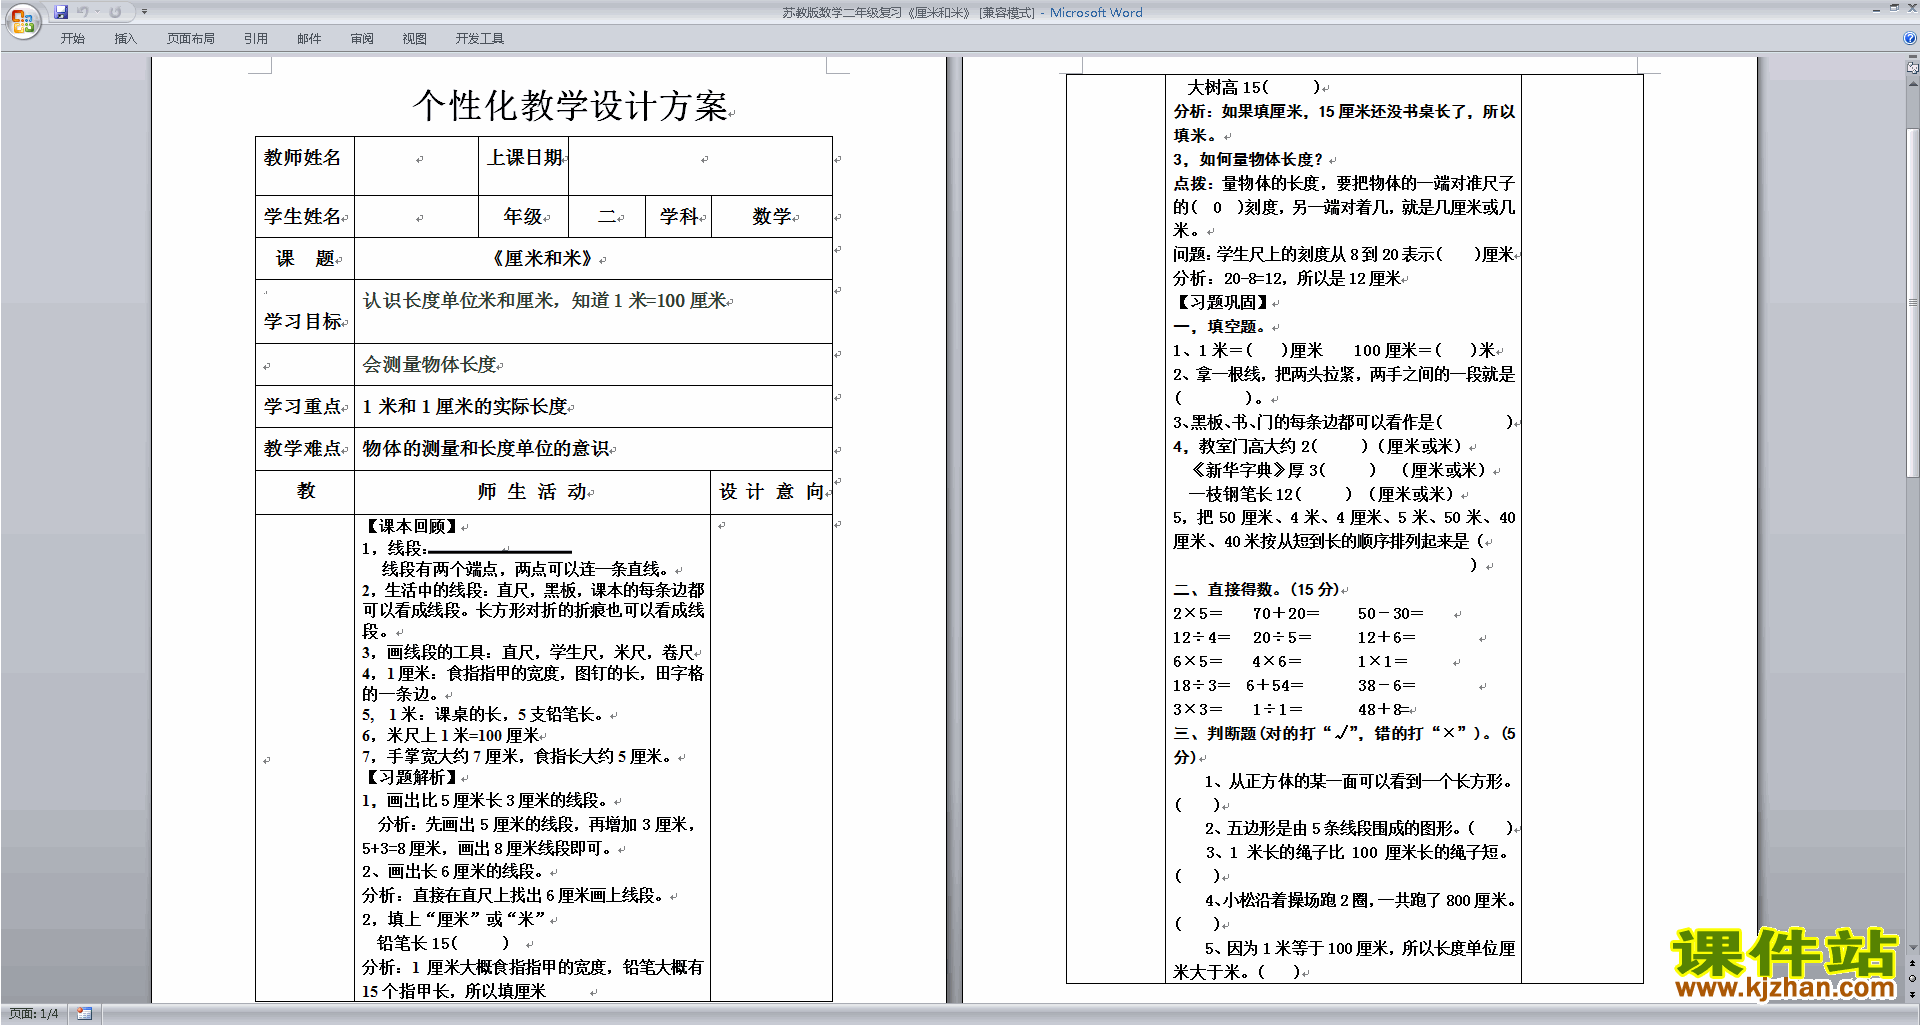
Task: Click the text 会测量物体长度
Action: tap(430, 364)
